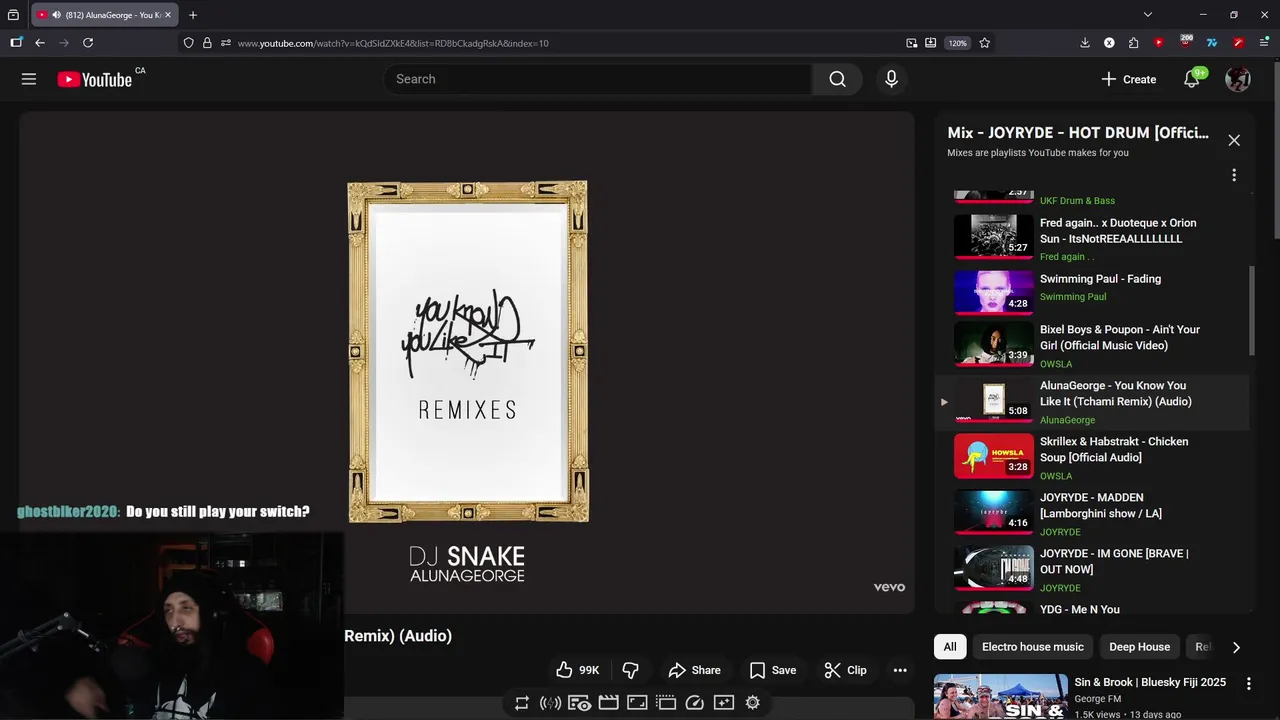
Task: Click the YouTube search magnifier button
Action: 837,79
